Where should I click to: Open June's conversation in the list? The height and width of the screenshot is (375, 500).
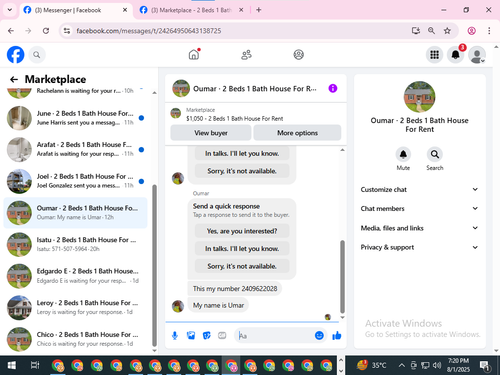pos(75,118)
